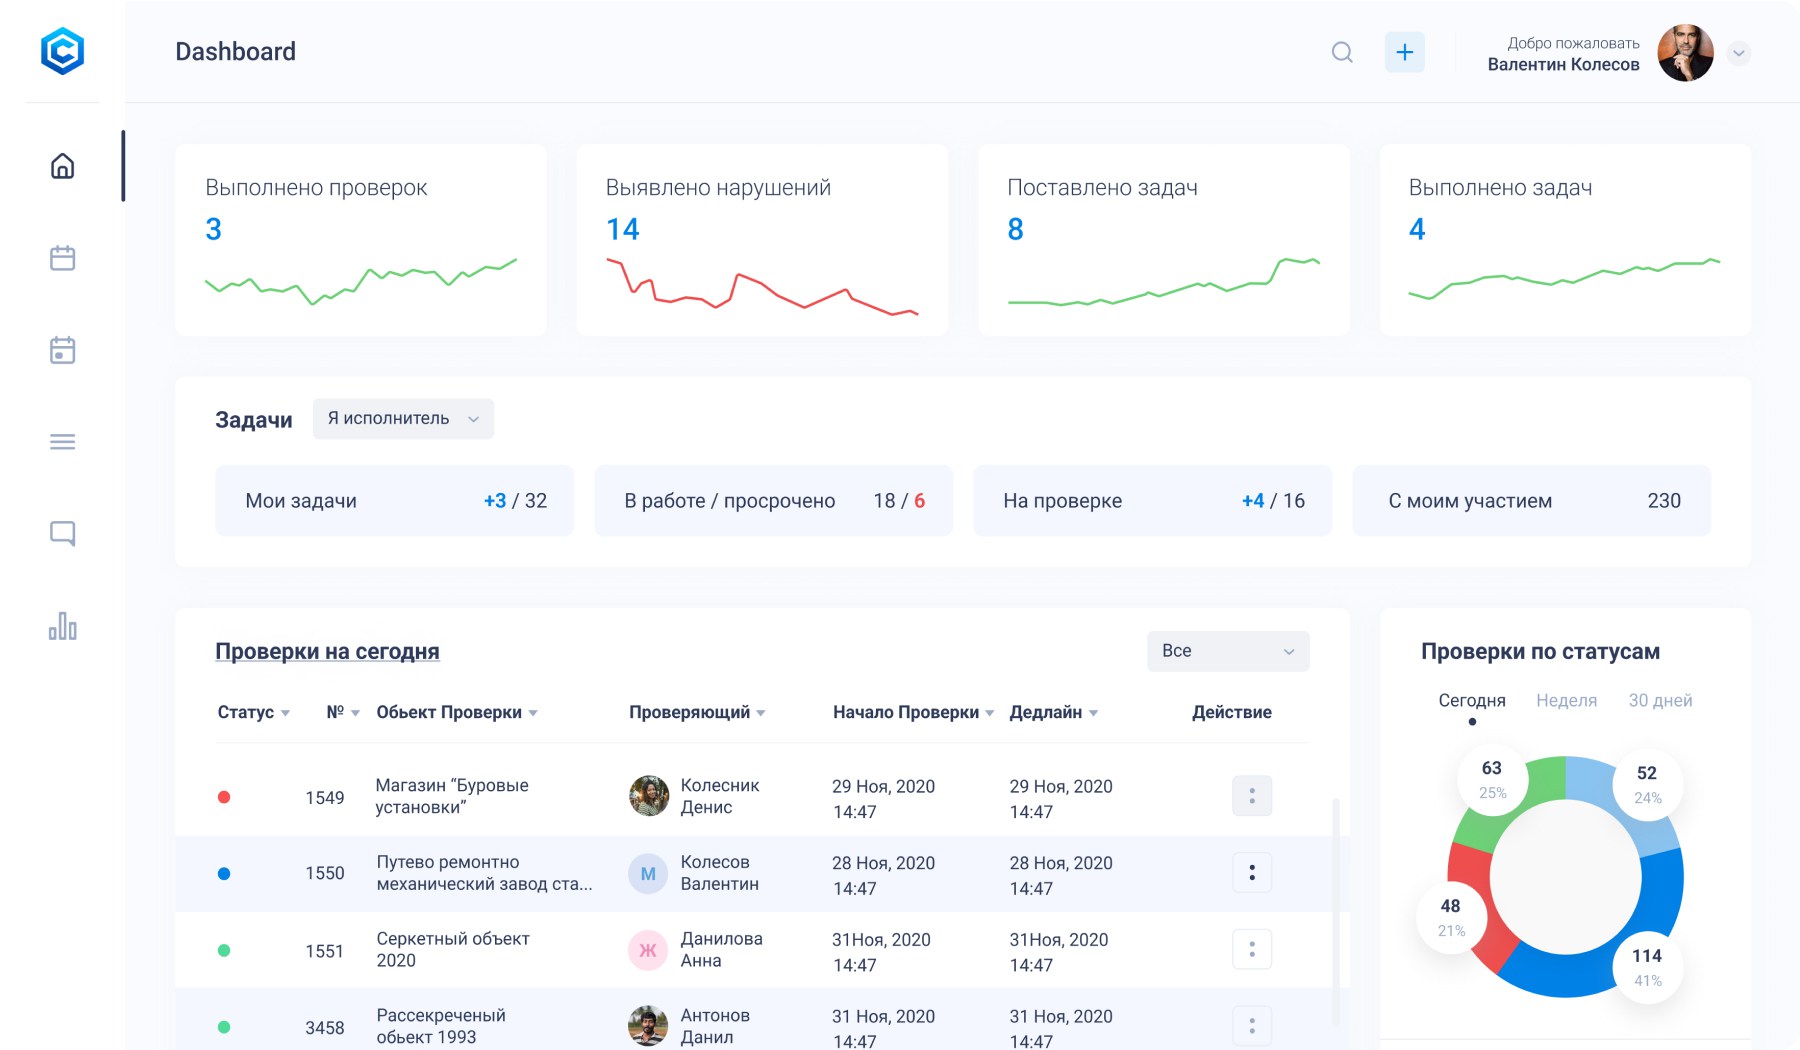The width and height of the screenshot is (1800, 1050).
Task: Click the blue status dot for row 1550
Action: [224, 873]
